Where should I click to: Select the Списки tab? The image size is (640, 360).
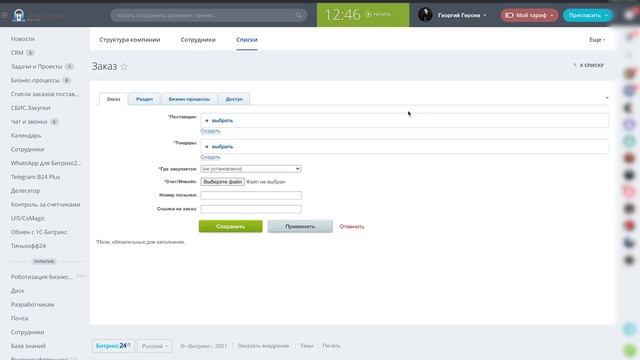pos(247,40)
